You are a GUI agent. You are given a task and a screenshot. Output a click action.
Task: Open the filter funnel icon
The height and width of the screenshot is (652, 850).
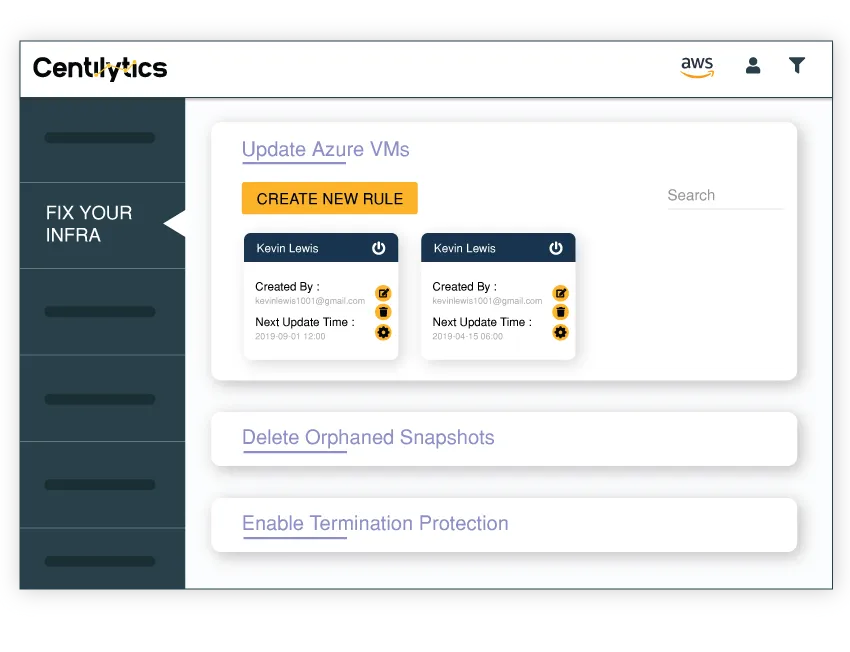pos(796,66)
